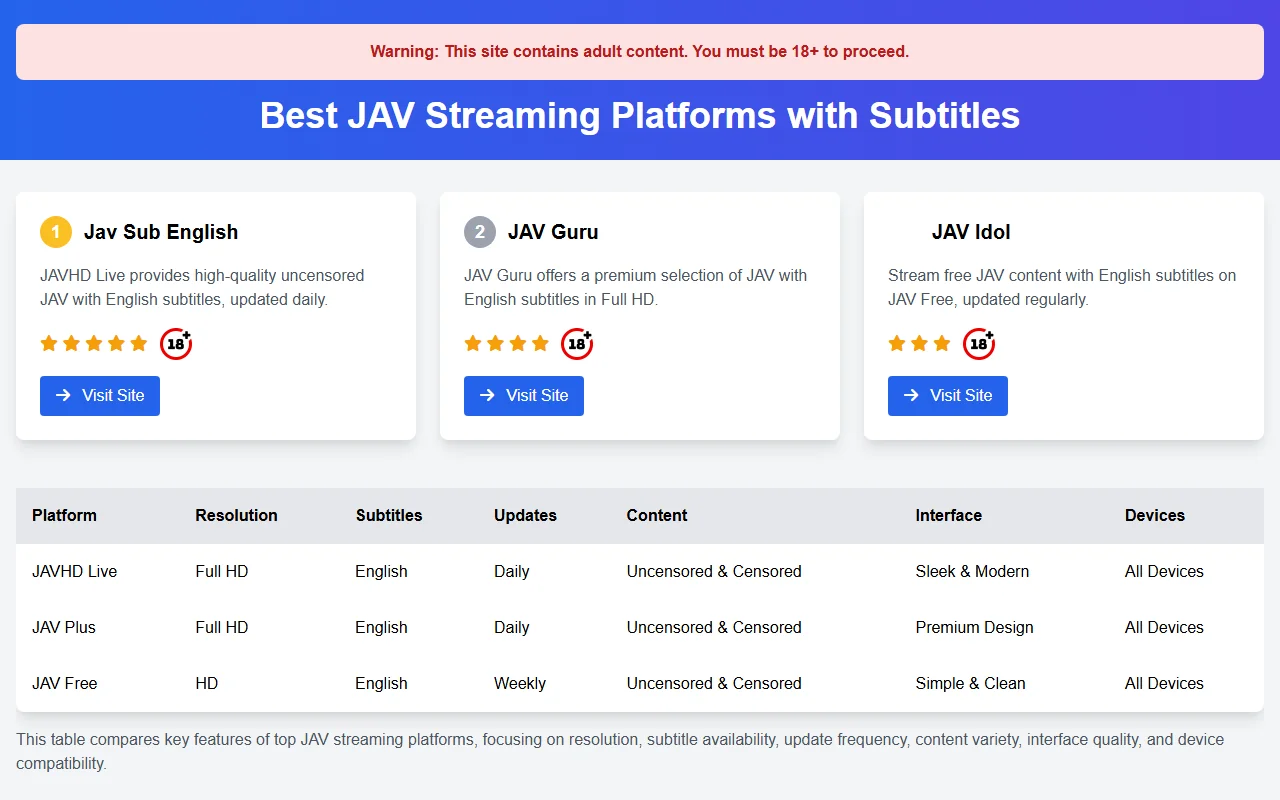Select the Platform column header
This screenshot has height=800, width=1280.
pyautogui.click(x=64, y=515)
